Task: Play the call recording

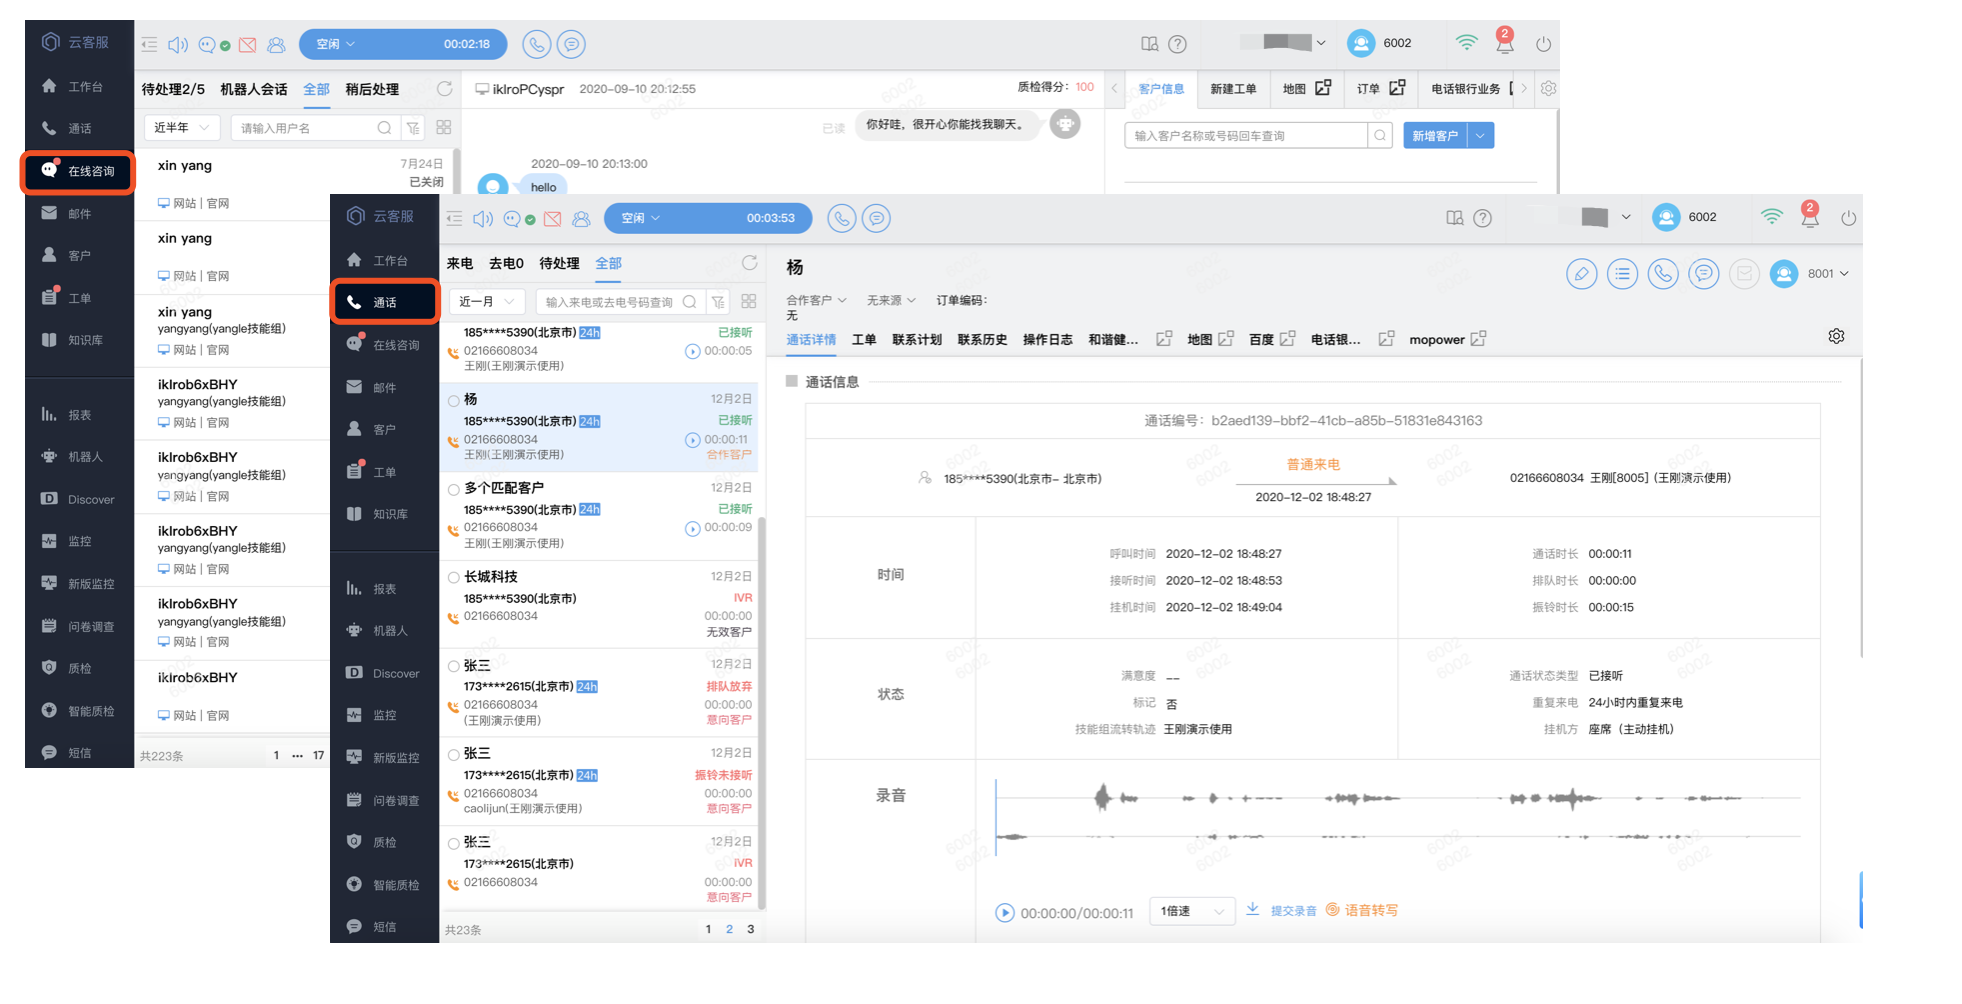Action: click(1005, 912)
